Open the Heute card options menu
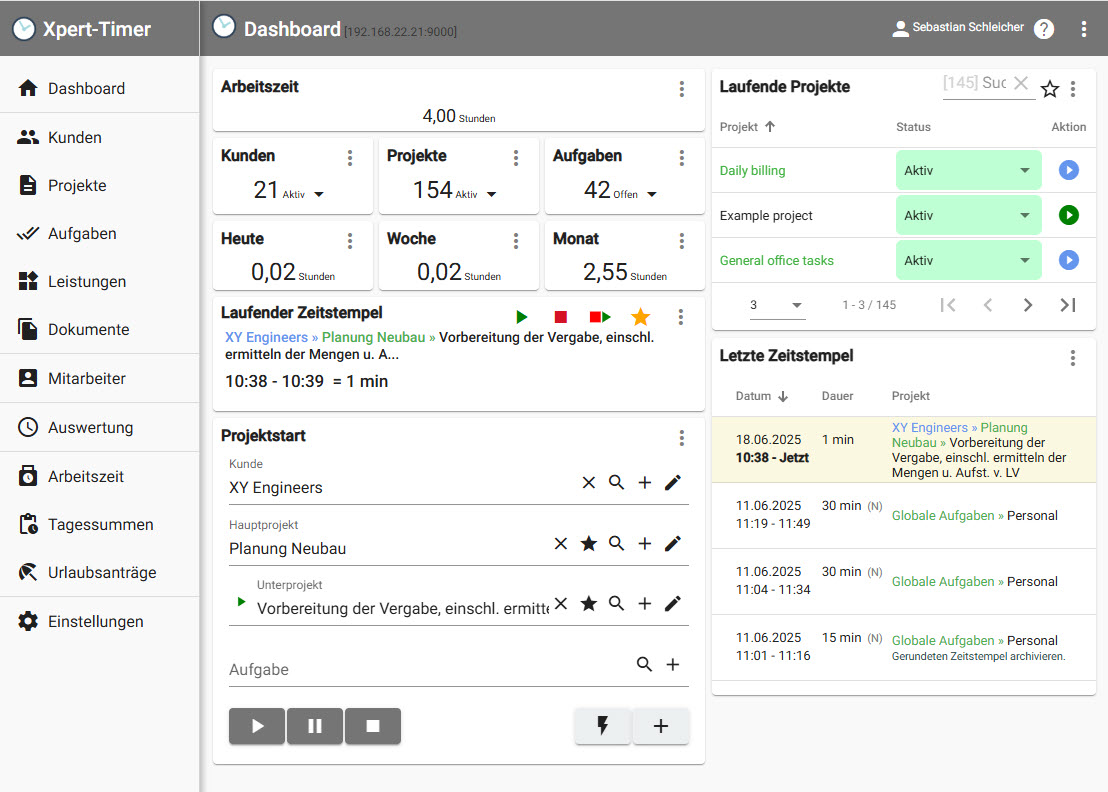The height and width of the screenshot is (792, 1108). click(350, 241)
